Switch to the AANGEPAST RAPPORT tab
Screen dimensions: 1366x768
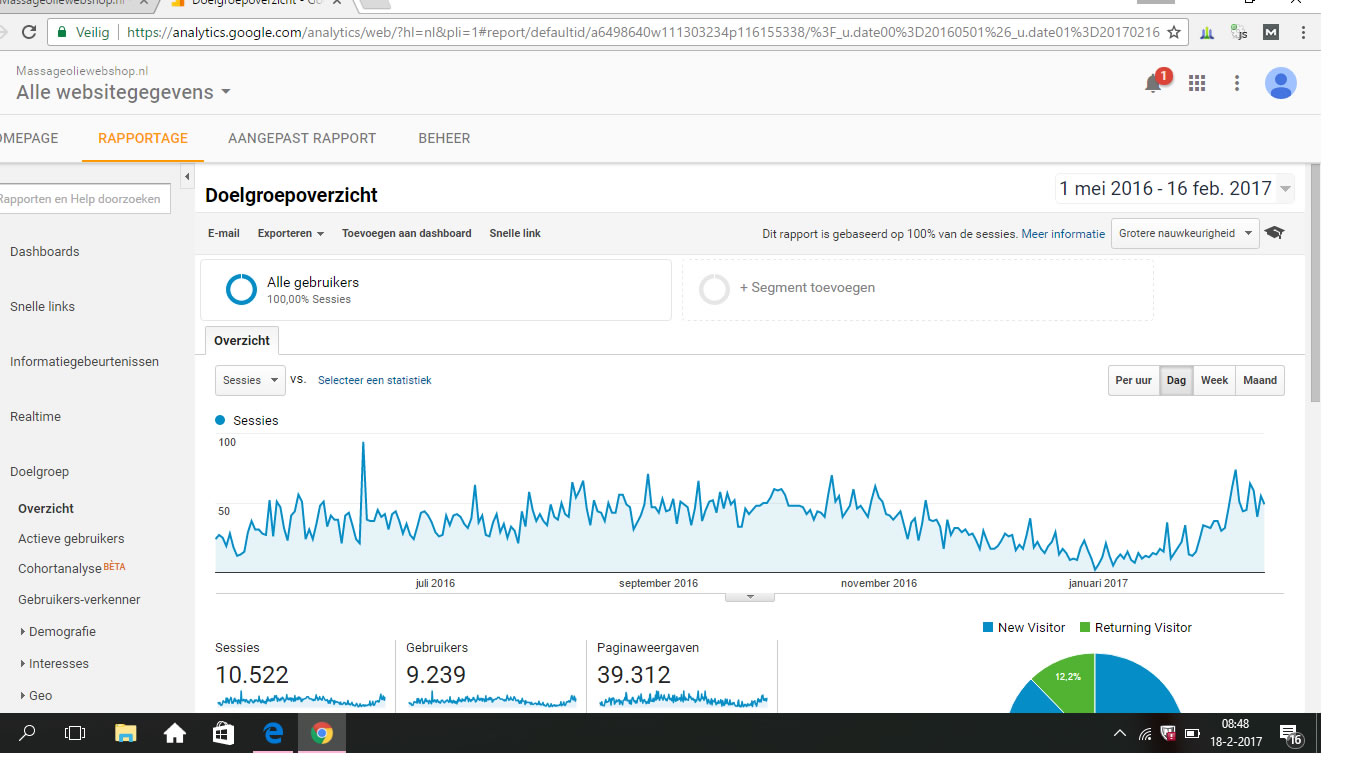point(302,138)
